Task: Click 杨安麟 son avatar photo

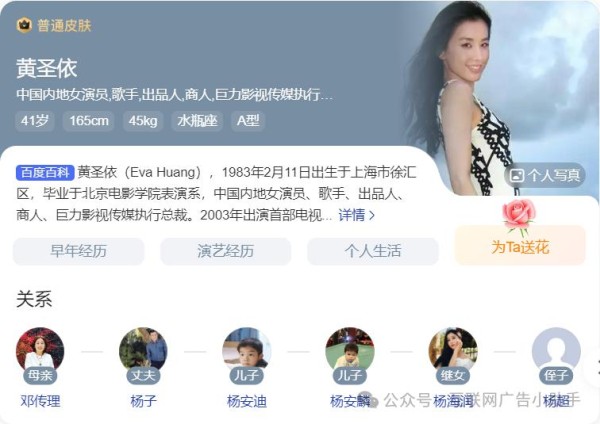Action: click(350, 351)
